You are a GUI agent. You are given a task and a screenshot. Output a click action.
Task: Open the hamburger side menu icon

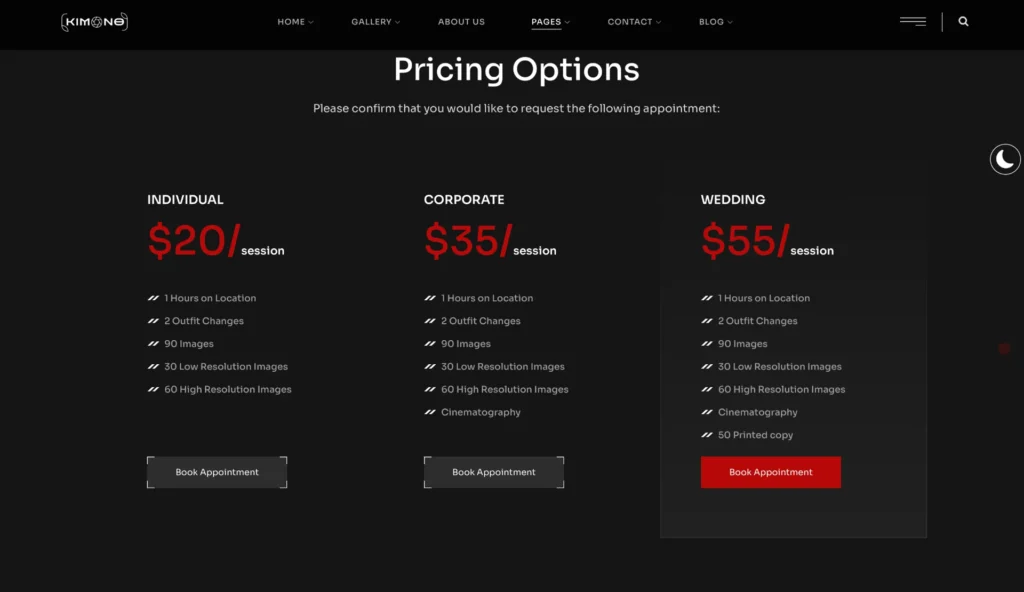coord(912,21)
